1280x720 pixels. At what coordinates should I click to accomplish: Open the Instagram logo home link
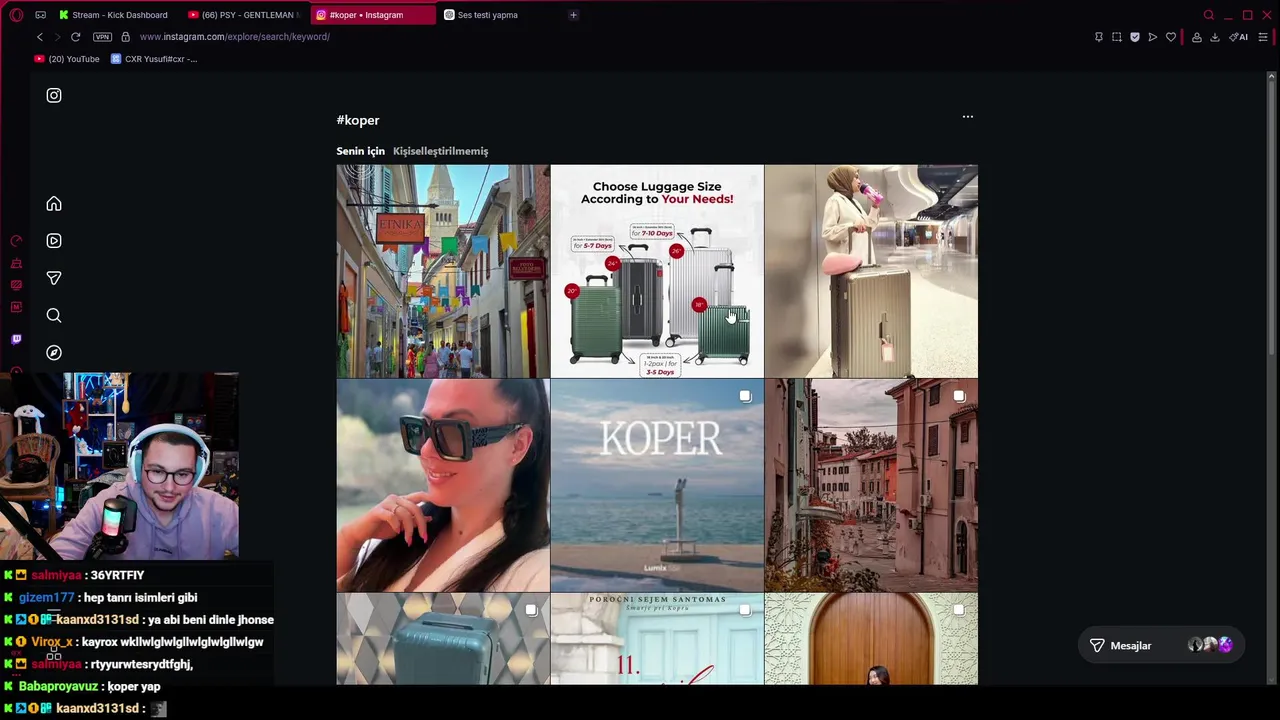click(54, 95)
